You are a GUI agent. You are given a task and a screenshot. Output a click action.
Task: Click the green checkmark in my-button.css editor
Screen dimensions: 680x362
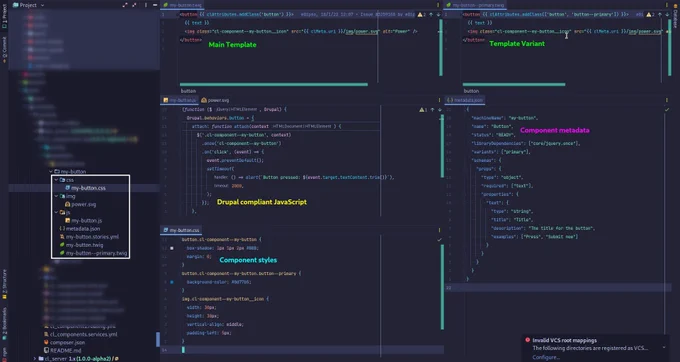tap(439, 239)
